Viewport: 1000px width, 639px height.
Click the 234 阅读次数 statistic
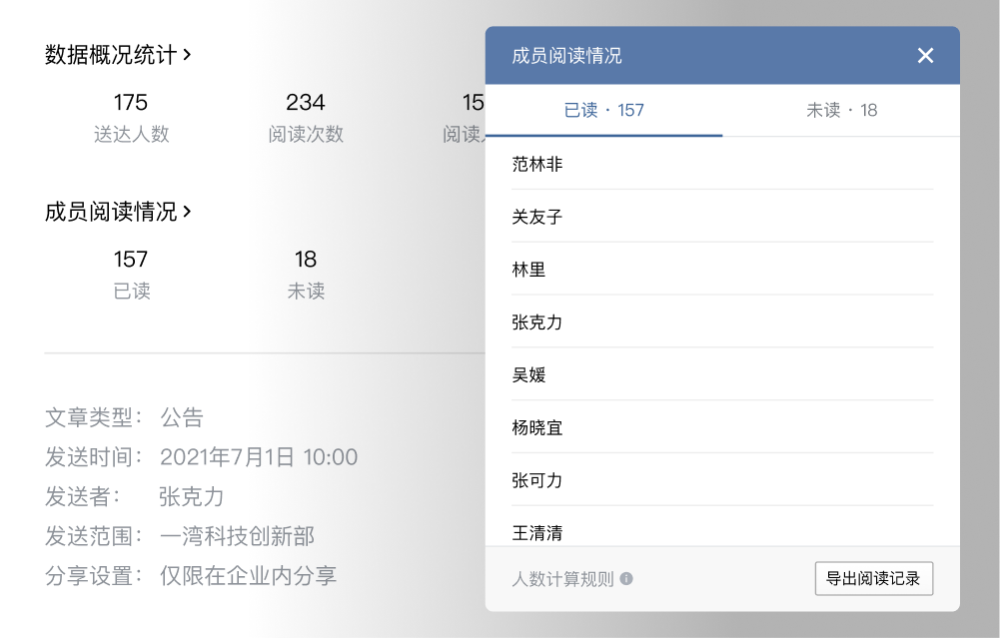[x=305, y=117]
